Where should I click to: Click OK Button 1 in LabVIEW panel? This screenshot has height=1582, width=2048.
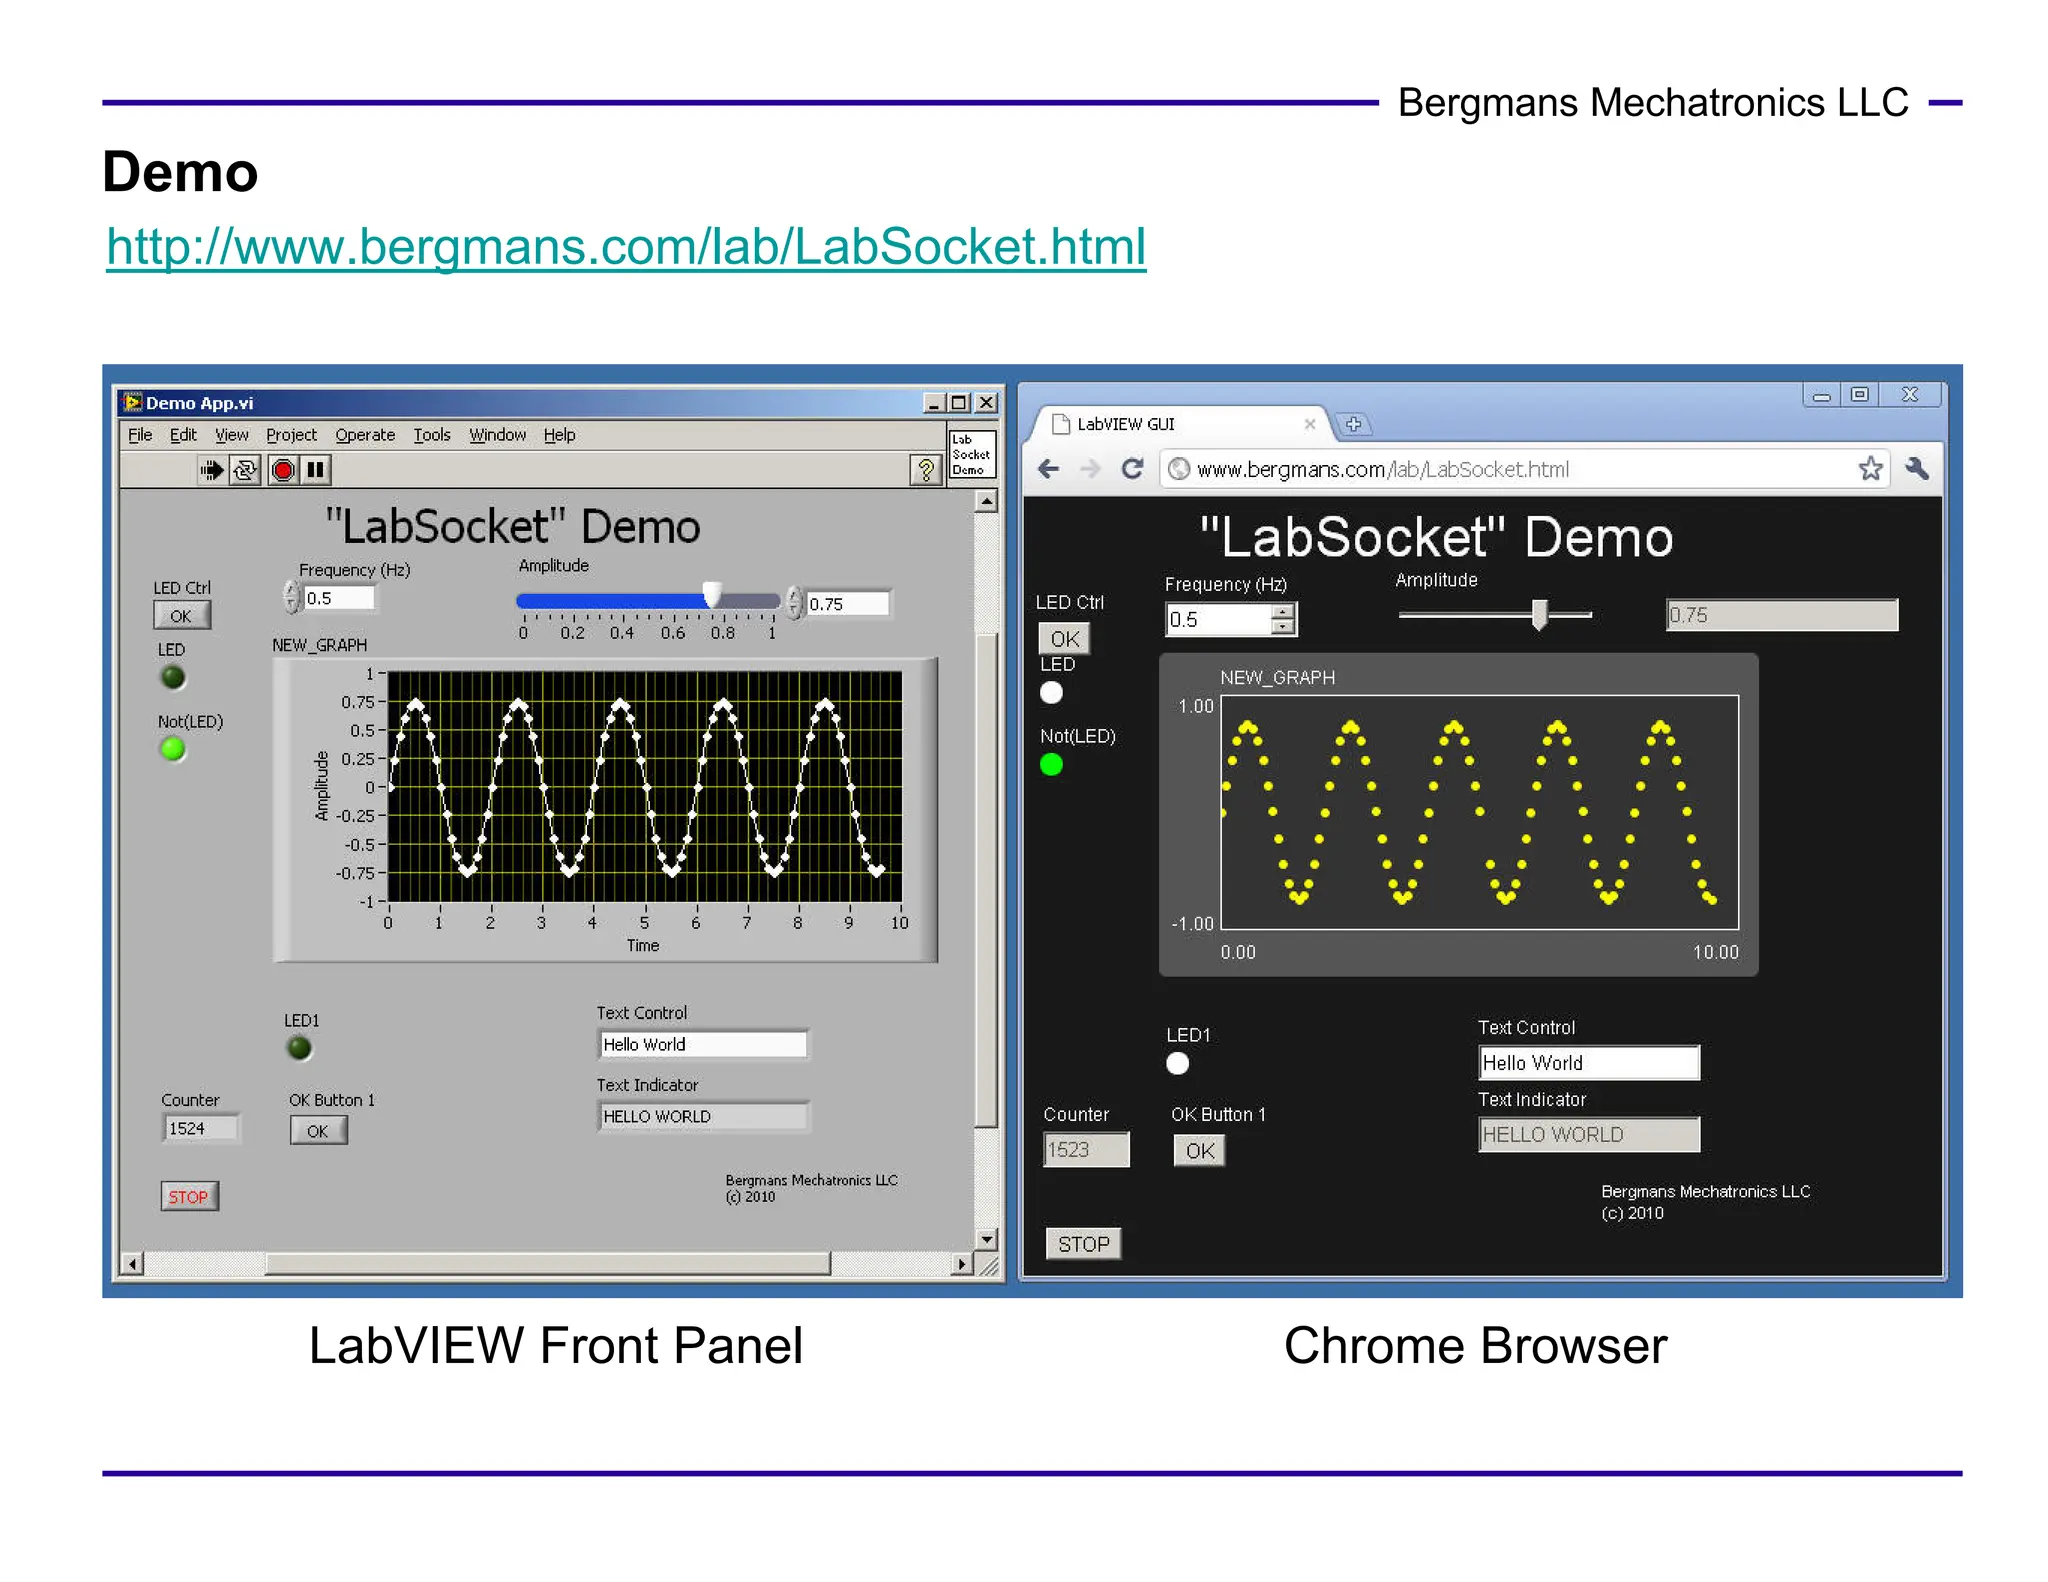tap(318, 1131)
